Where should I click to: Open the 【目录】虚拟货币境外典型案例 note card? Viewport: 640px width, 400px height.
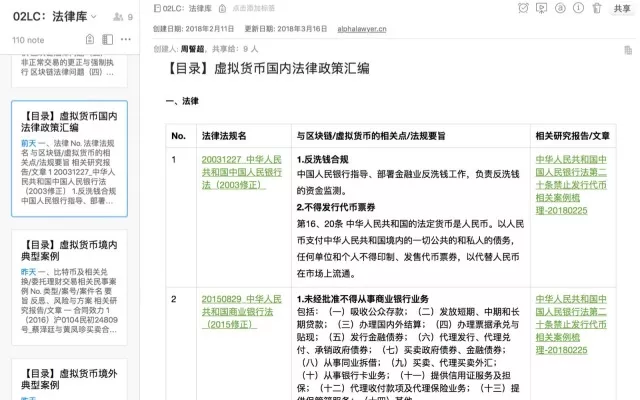pyautogui.click(x=69, y=380)
